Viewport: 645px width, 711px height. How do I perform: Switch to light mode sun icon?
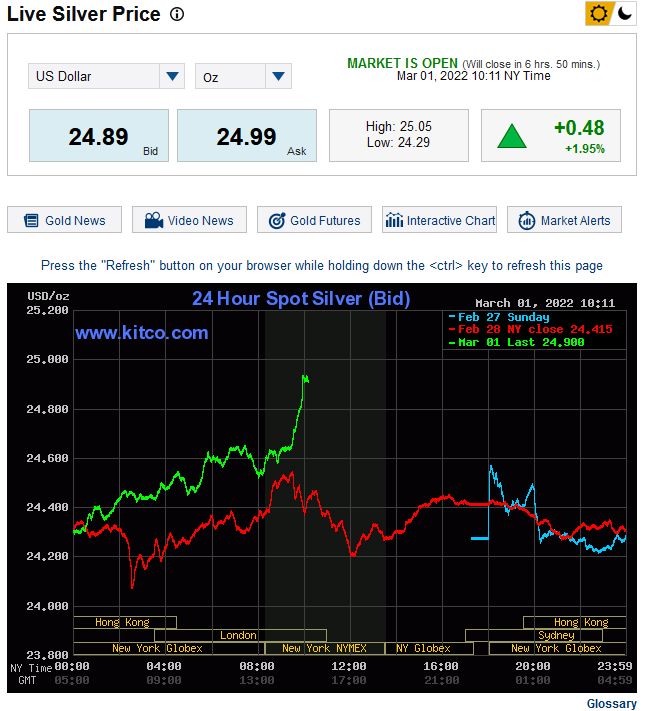click(x=598, y=14)
